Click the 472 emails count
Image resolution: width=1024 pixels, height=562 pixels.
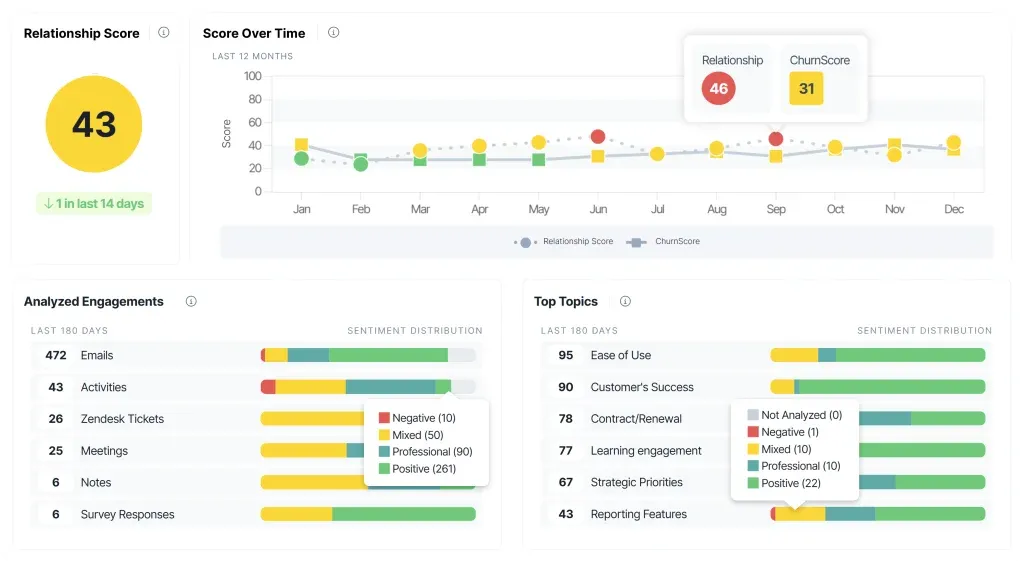[56, 355]
